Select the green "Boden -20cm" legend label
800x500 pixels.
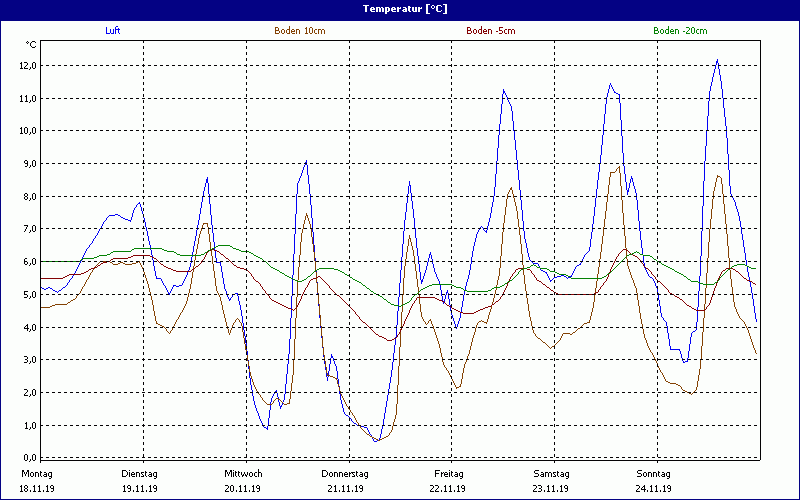680,31
